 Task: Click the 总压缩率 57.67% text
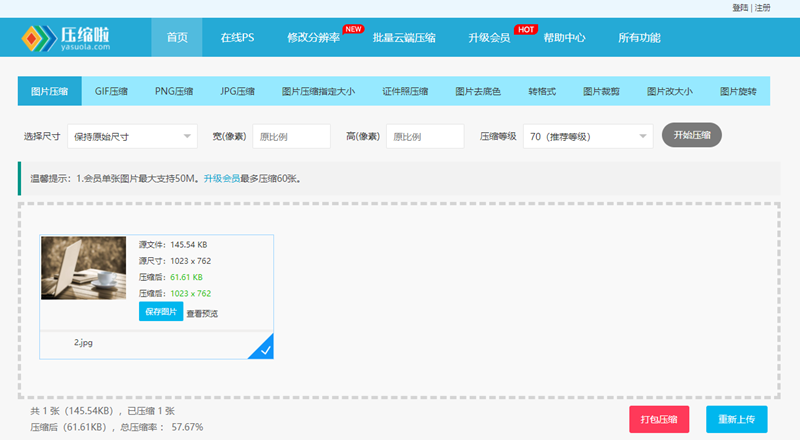(162, 427)
